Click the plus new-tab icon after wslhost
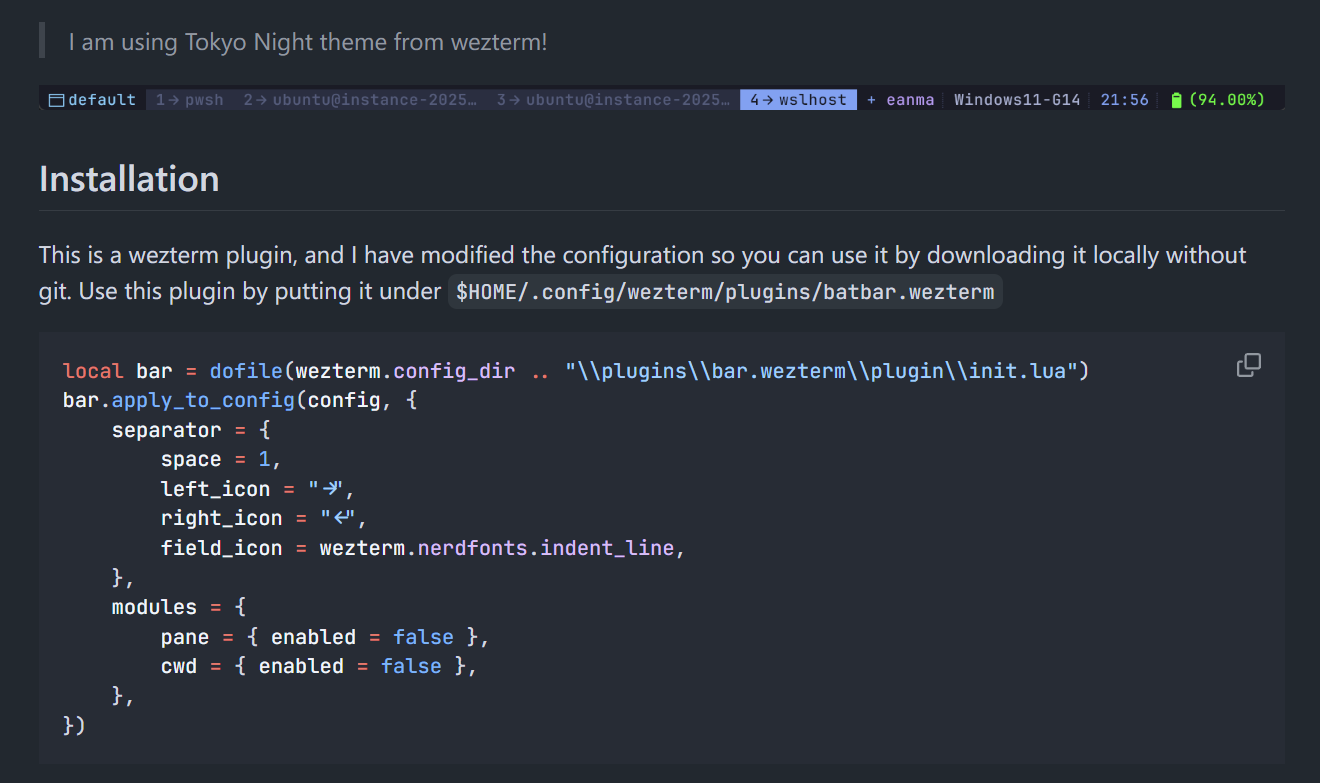1320x783 pixels. coord(871,100)
